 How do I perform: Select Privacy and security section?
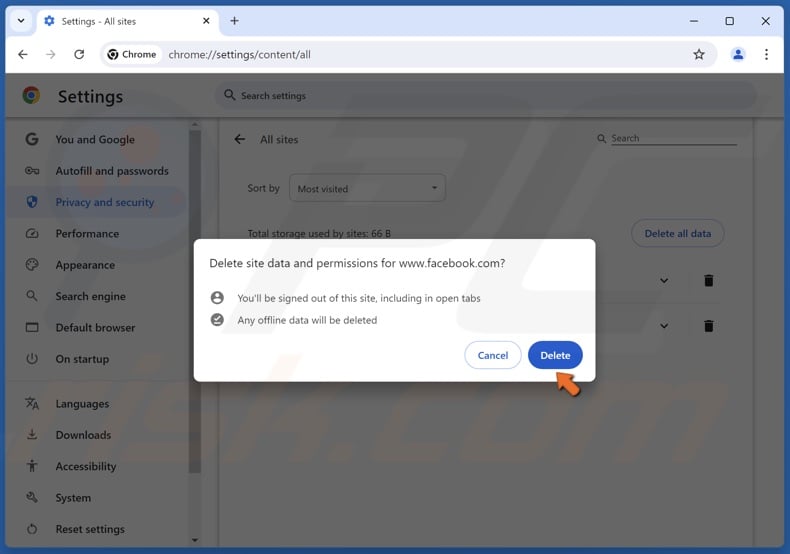pos(97,202)
